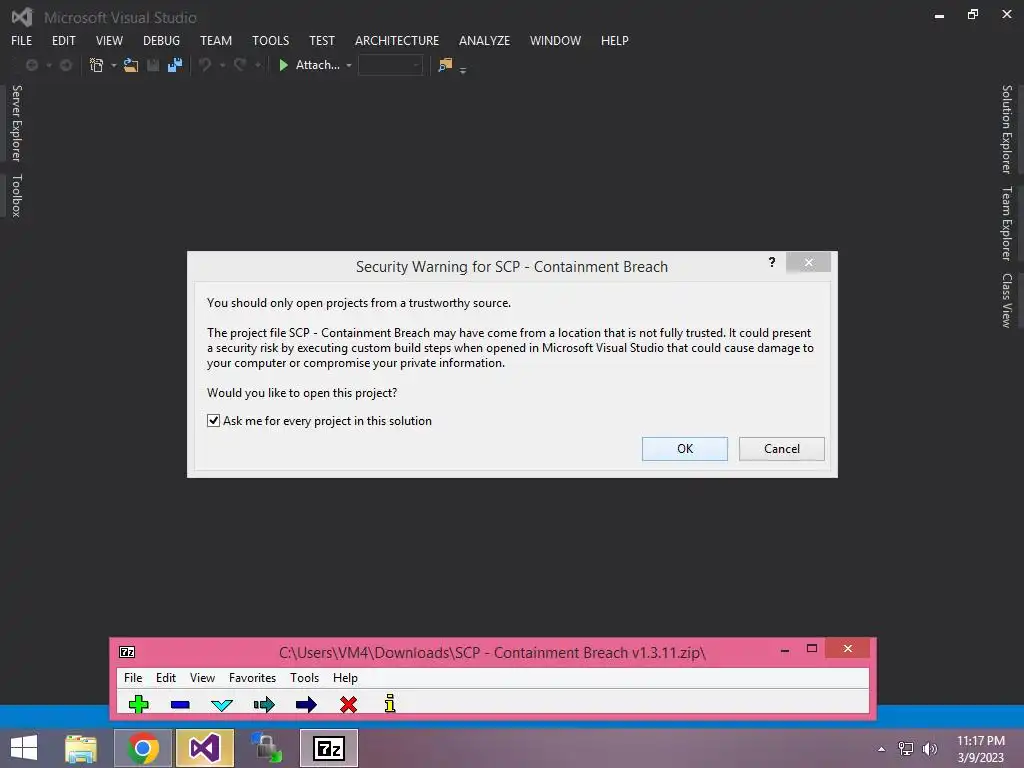The width and height of the screenshot is (1024, 768).
Task: Open the Redo history dropdown arrow
Action: click(x=258, y=65)
